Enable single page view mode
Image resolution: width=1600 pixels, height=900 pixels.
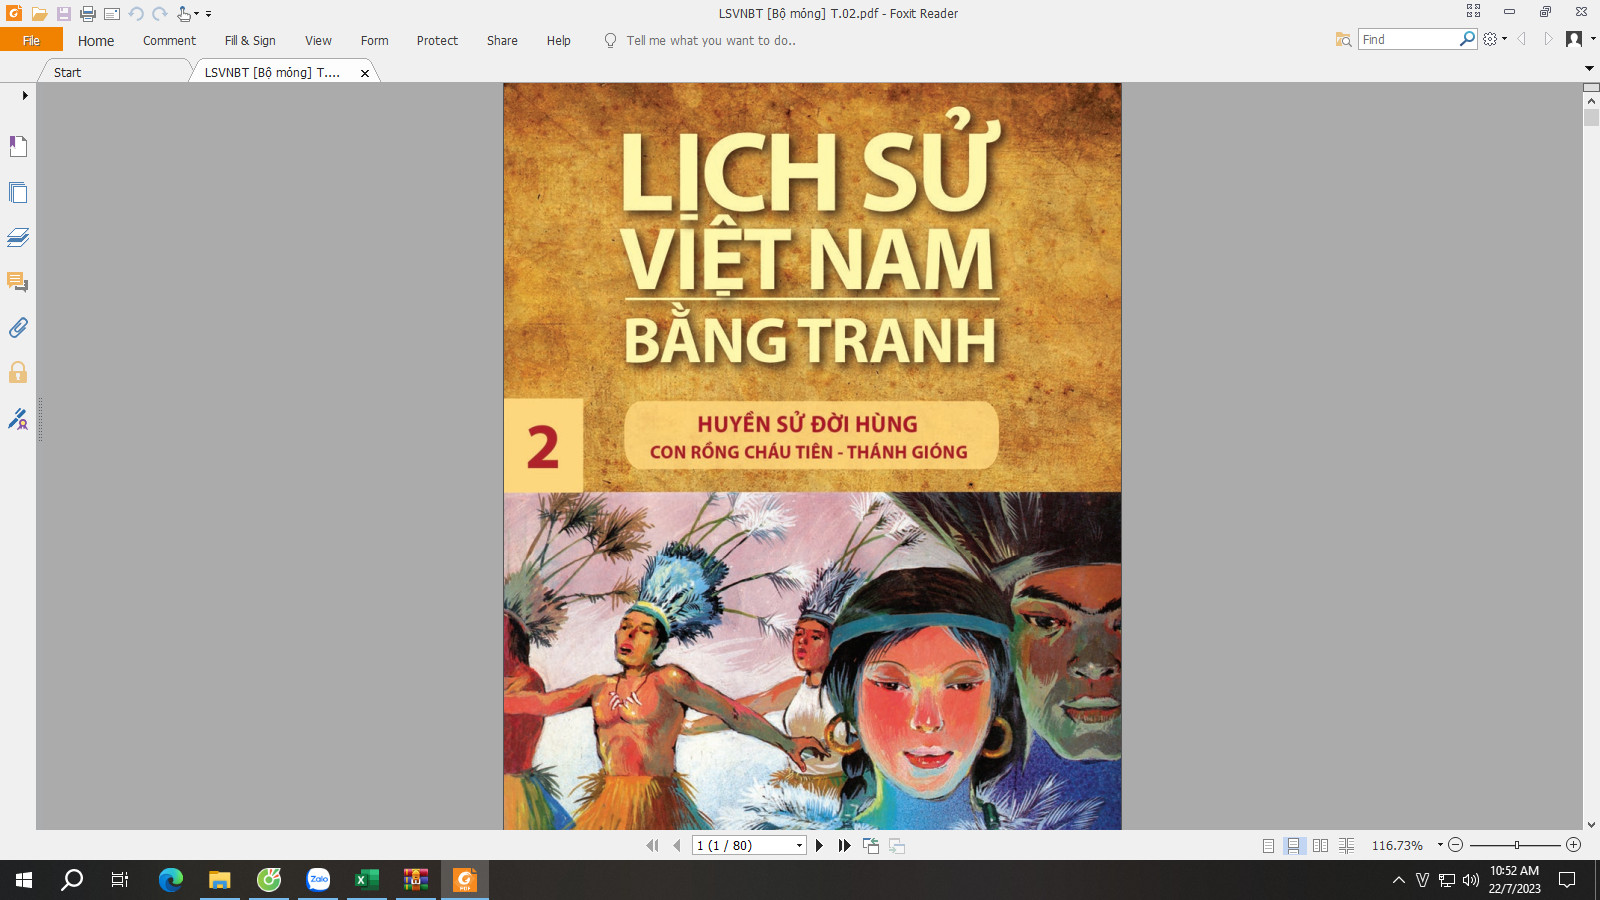pos(1268,846)
